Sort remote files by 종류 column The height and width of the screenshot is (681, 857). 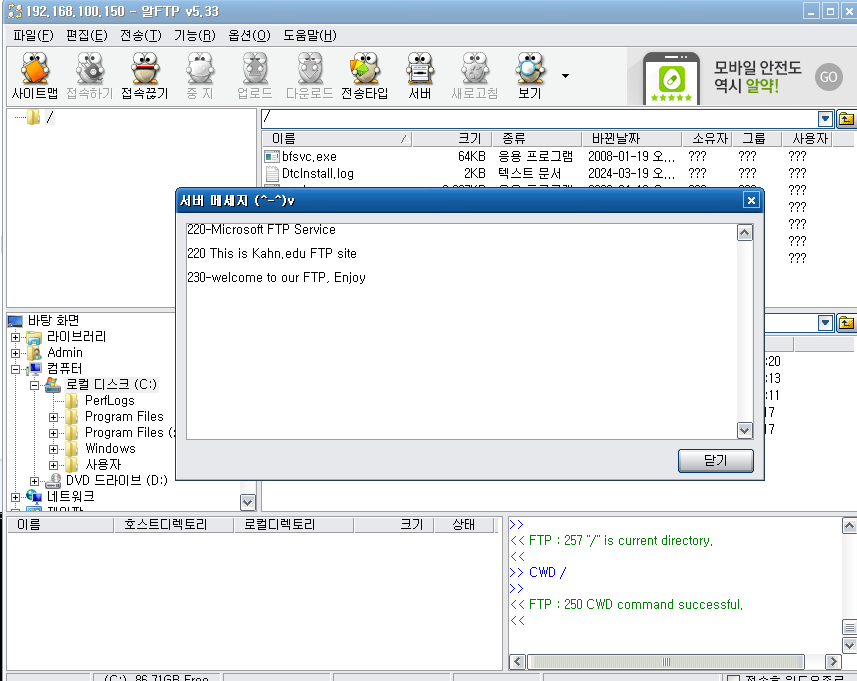click(x=537, y=139)
